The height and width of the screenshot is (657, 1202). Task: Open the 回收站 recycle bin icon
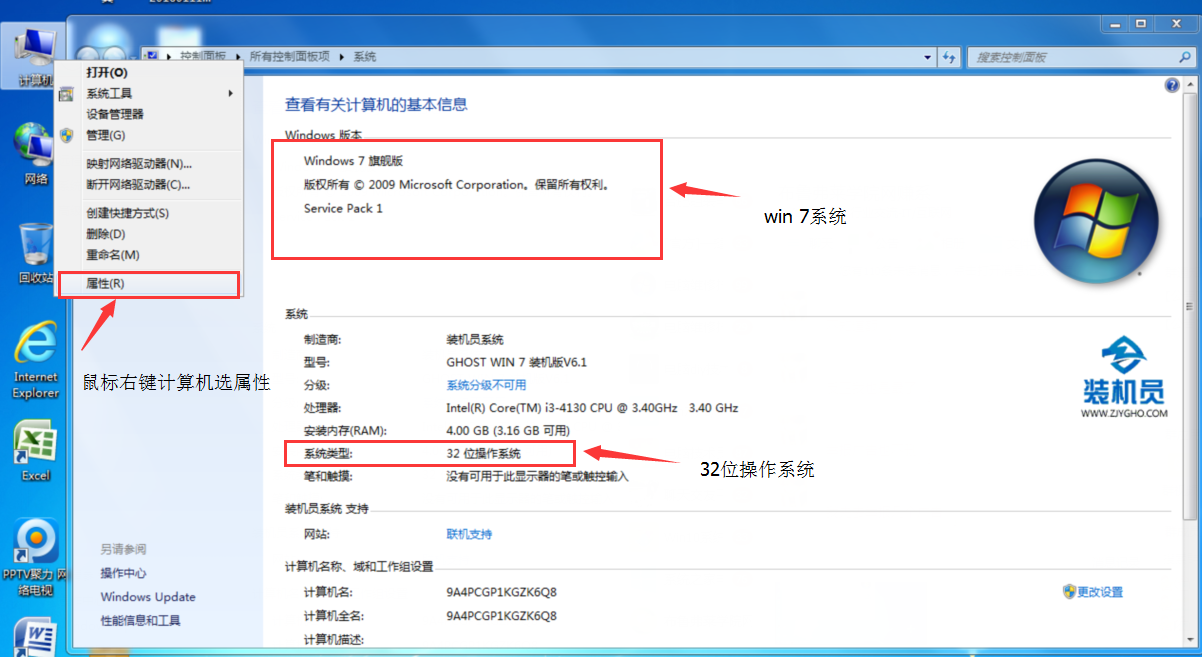pos(36,251)
